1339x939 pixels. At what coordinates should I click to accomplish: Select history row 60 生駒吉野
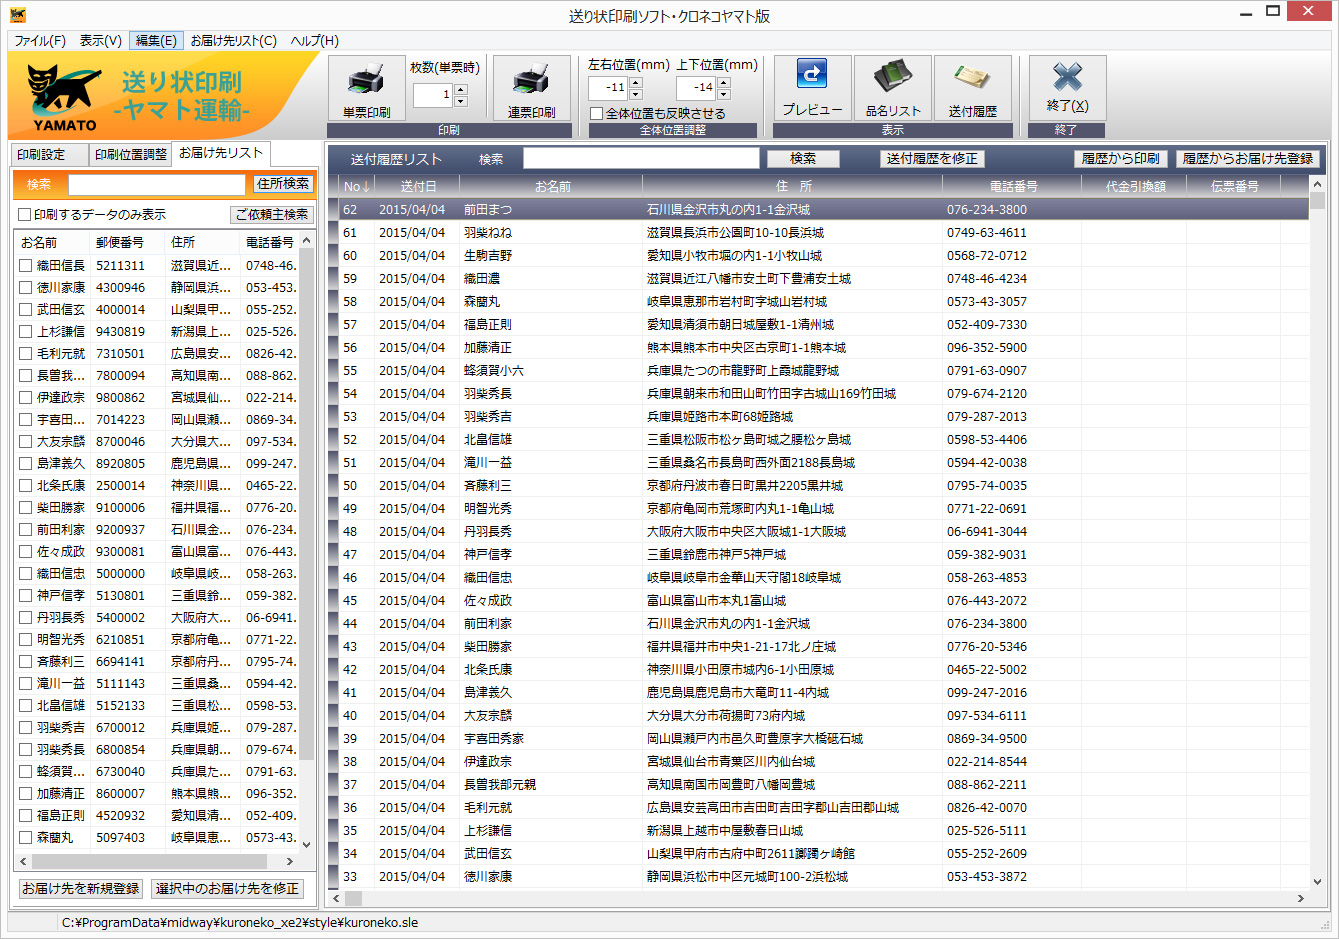tap(818, 256)
